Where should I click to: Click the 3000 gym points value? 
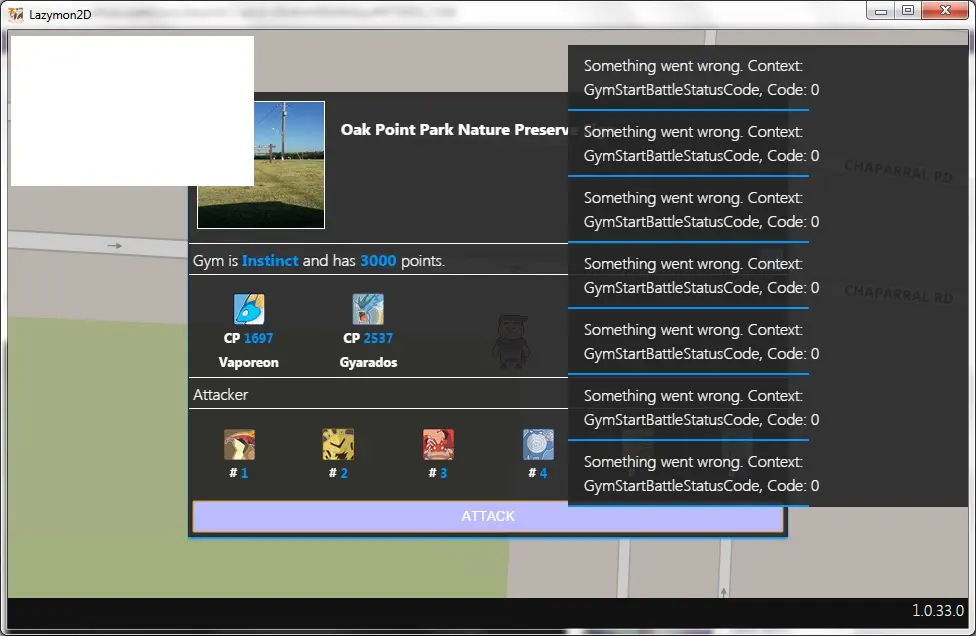tap(378, 261)
